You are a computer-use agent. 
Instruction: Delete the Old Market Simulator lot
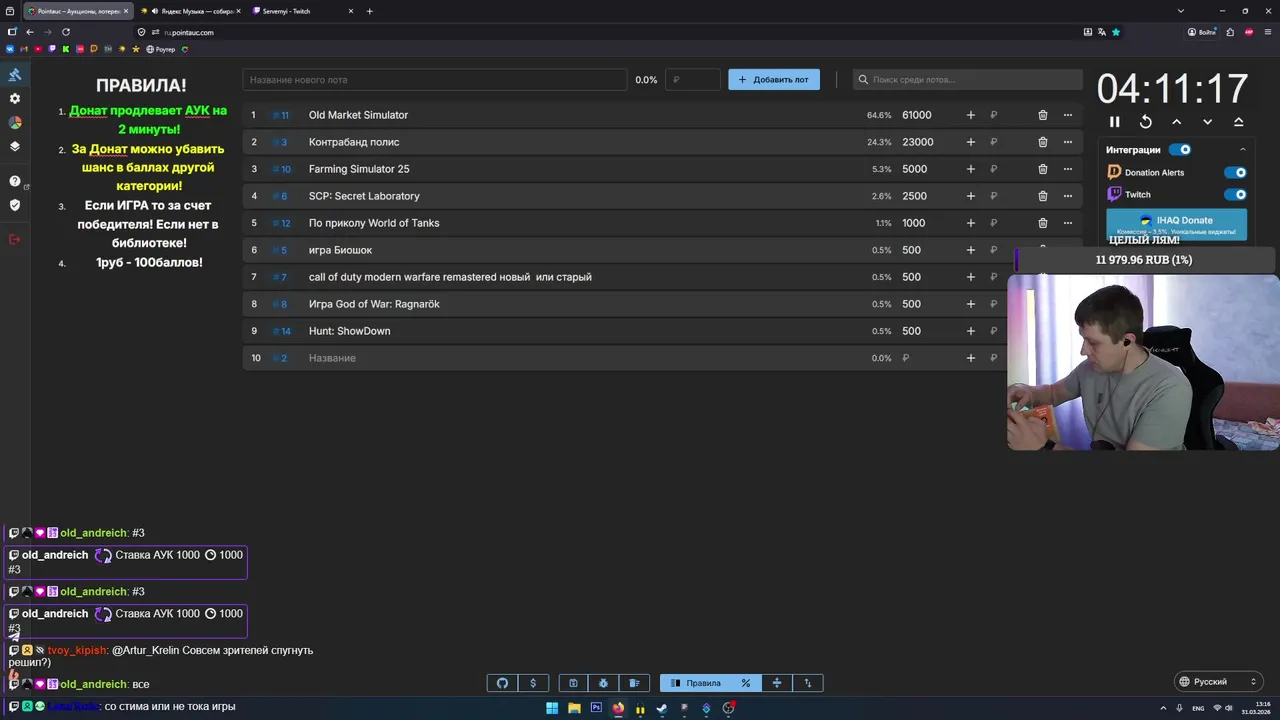[1042, 115]
